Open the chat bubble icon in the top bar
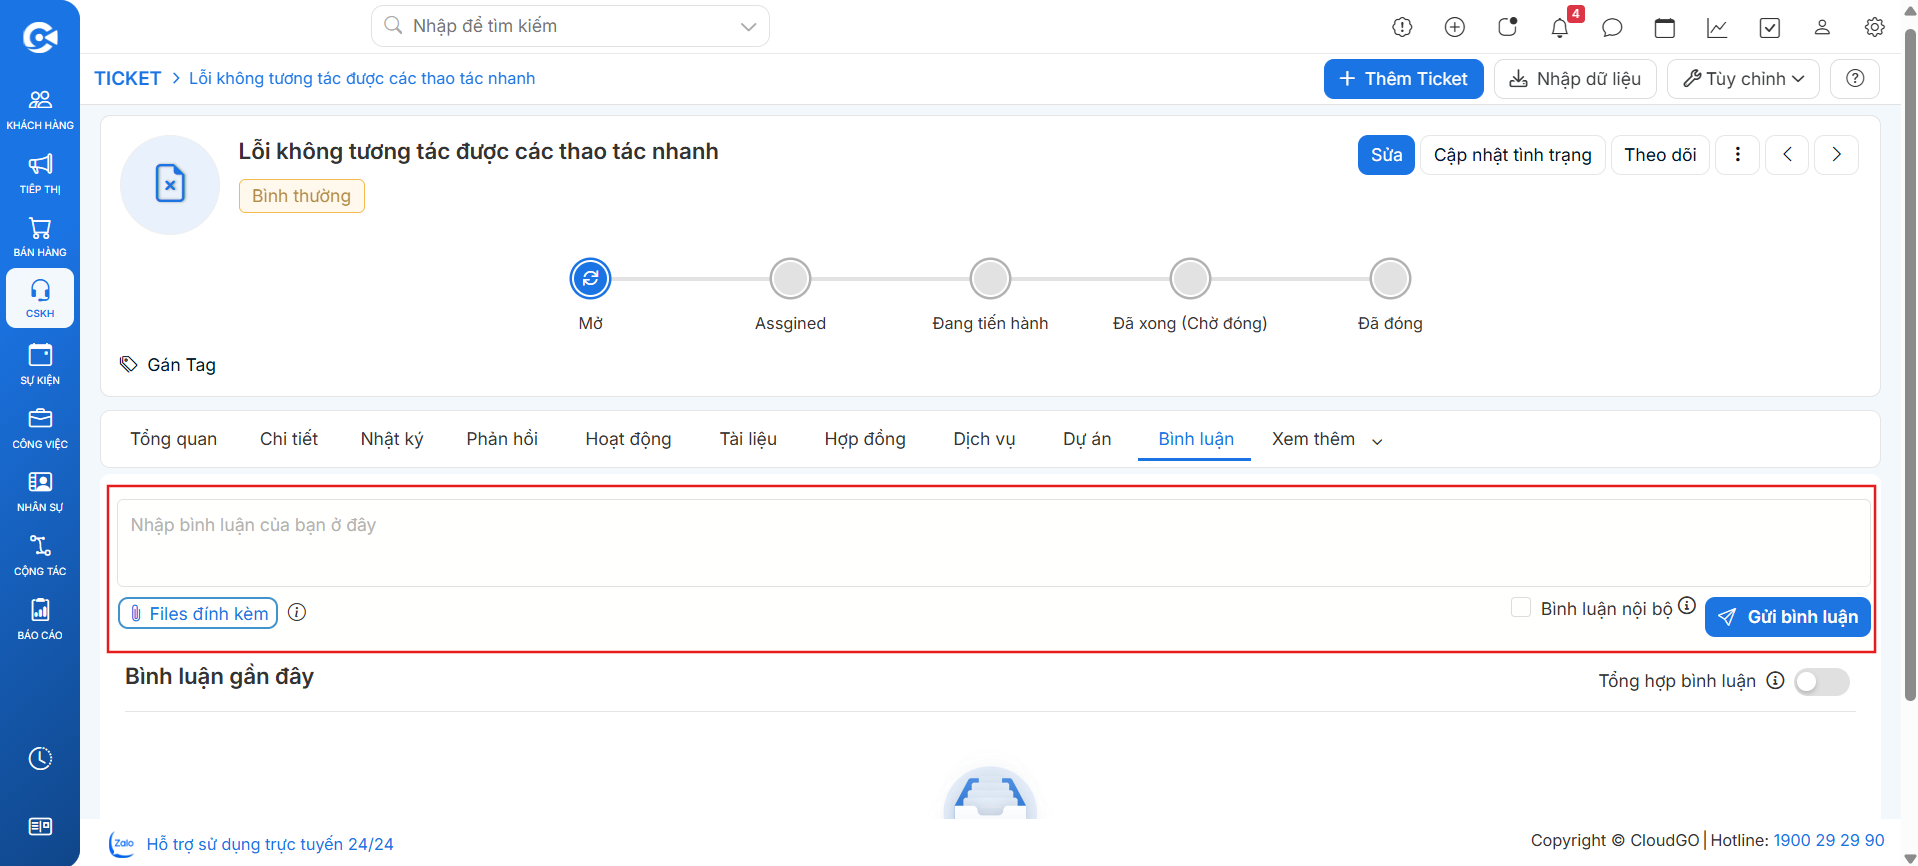The image size is (1918, 866). (x=1612, y=27)
